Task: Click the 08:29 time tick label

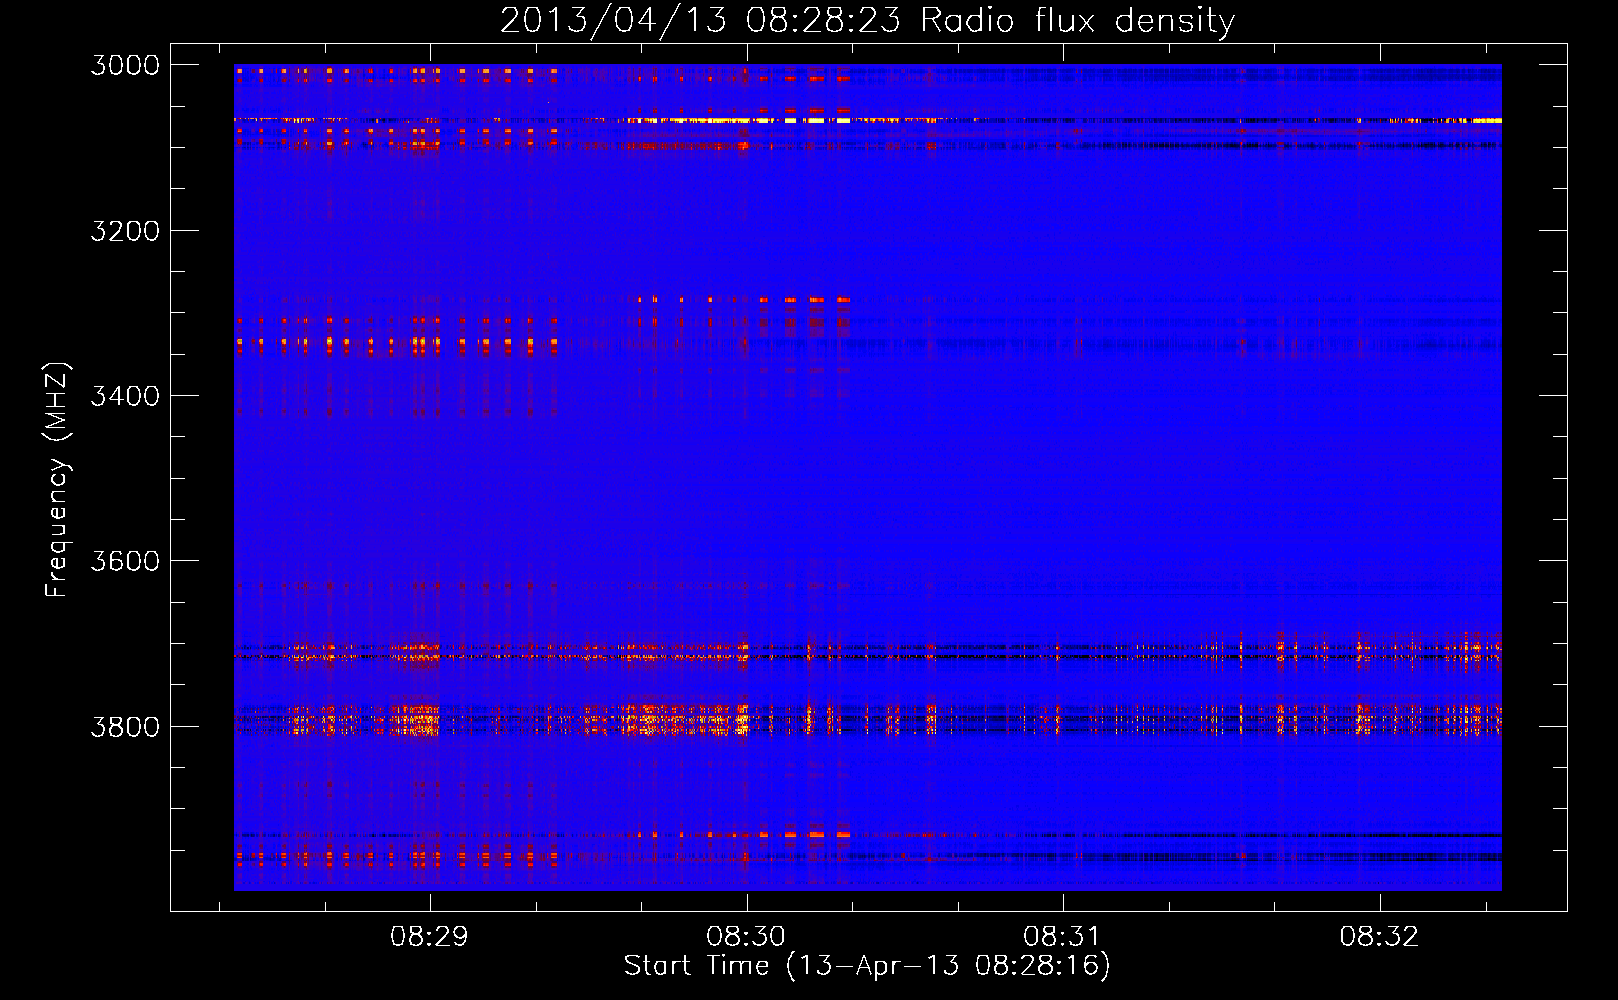Action: click(x=430, y=937)
